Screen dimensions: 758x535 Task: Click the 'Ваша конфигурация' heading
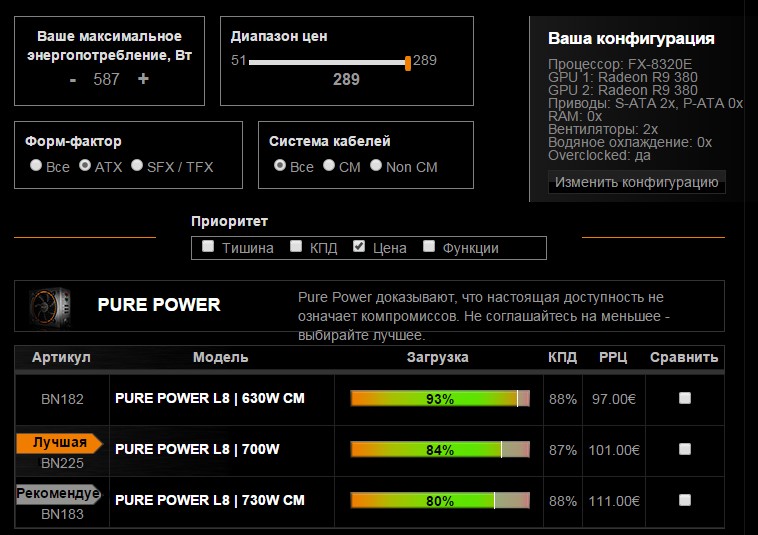(631, 39)
